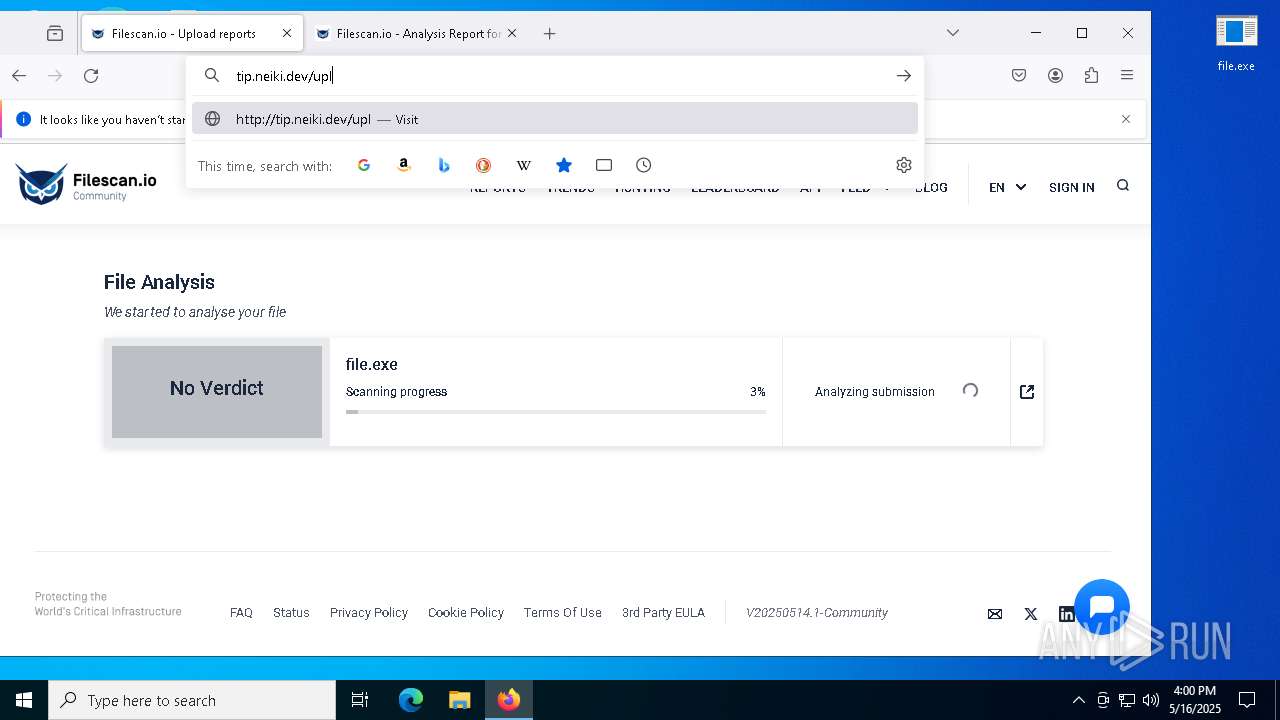The width and height of the screenshot is (1280, 720).
Task: Open Task View on taskbar
Action: (360, 700)
